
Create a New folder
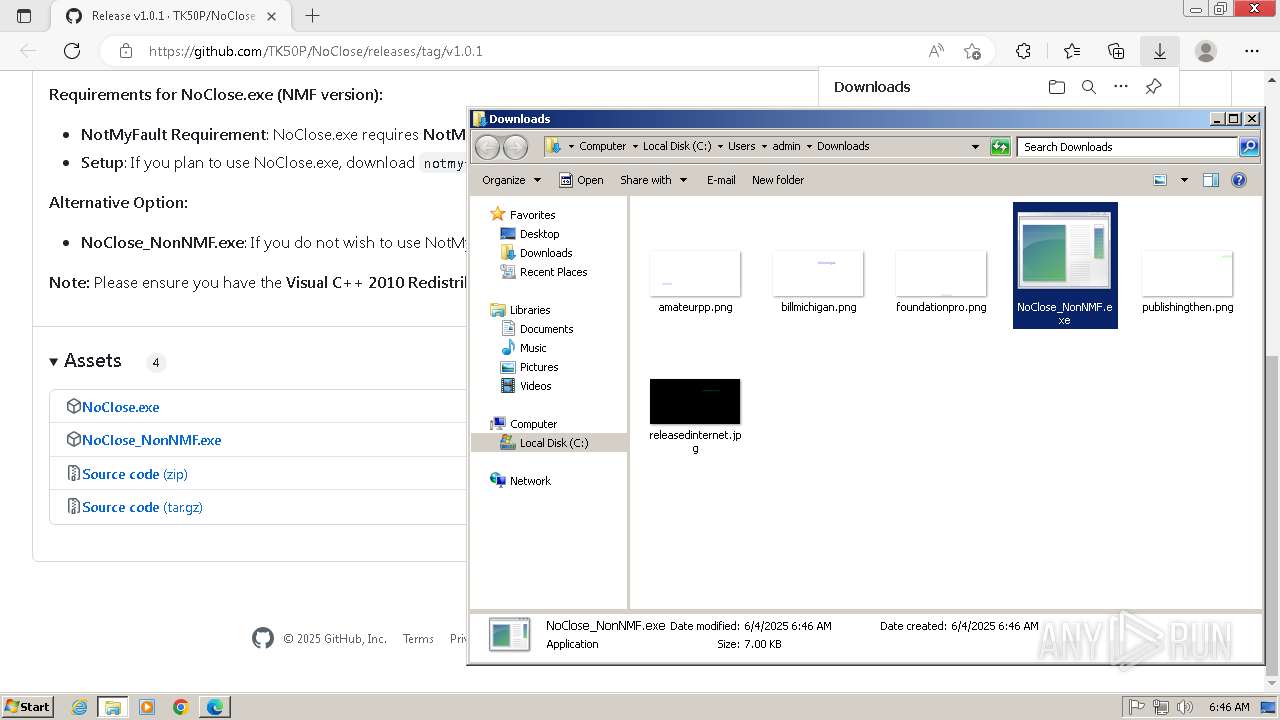(x=778, y=180)
